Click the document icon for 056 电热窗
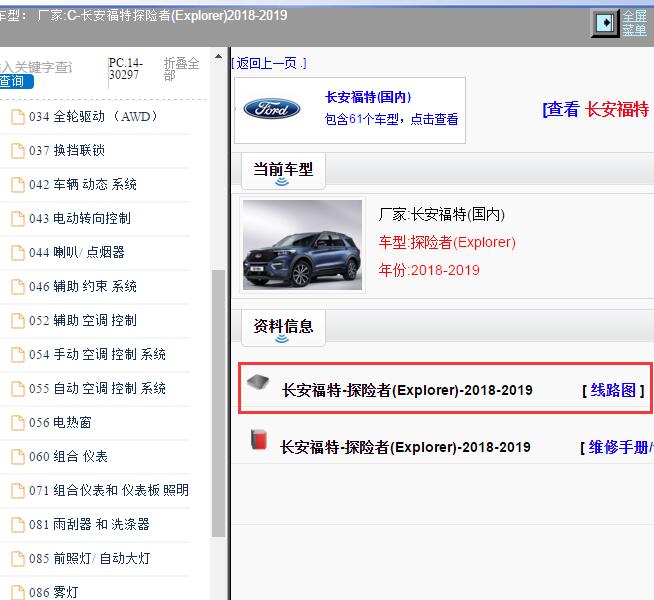 (18, 423)
